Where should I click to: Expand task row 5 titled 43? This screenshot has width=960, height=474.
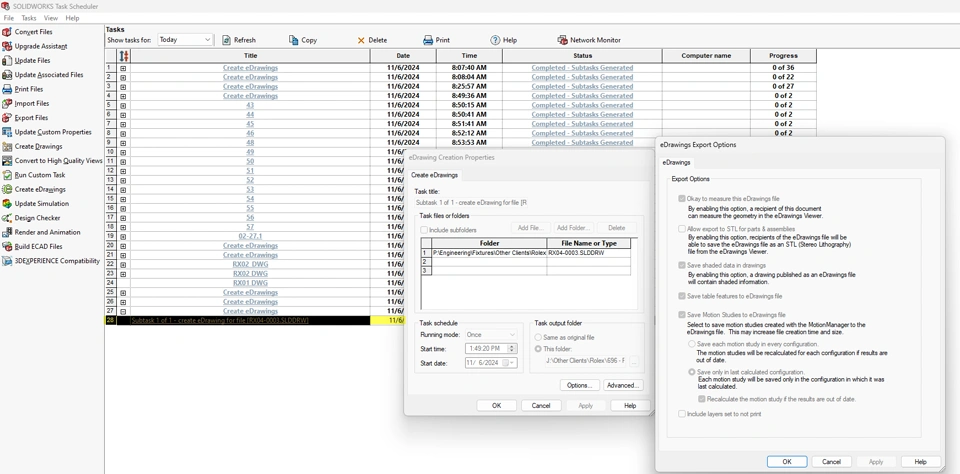click(123, 105)
